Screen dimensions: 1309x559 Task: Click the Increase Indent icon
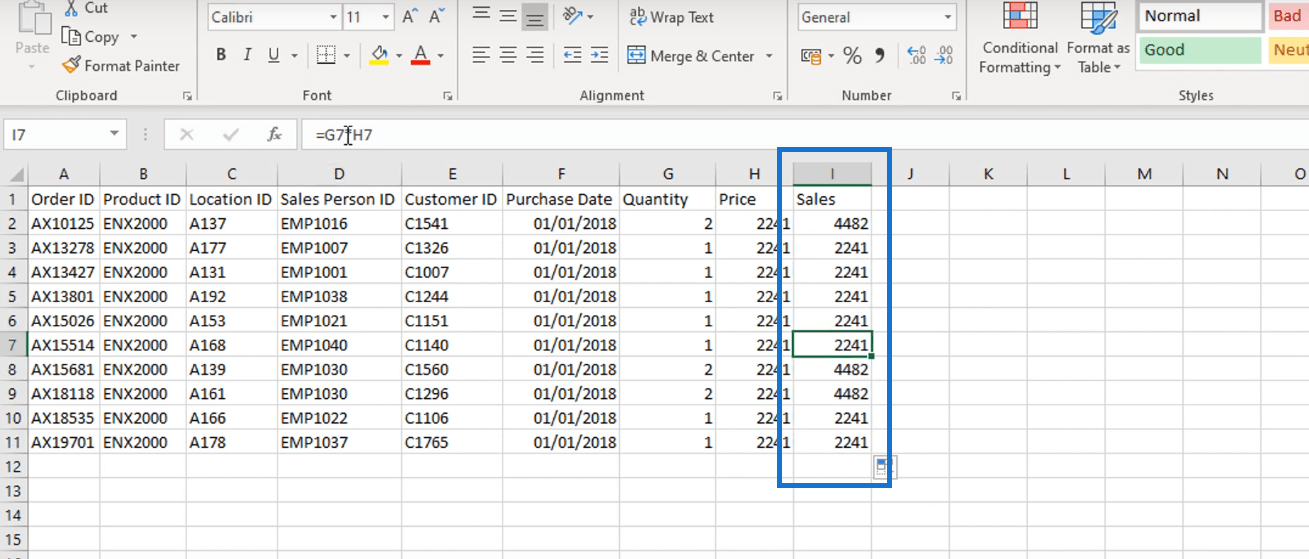click(x=599, y=55)
